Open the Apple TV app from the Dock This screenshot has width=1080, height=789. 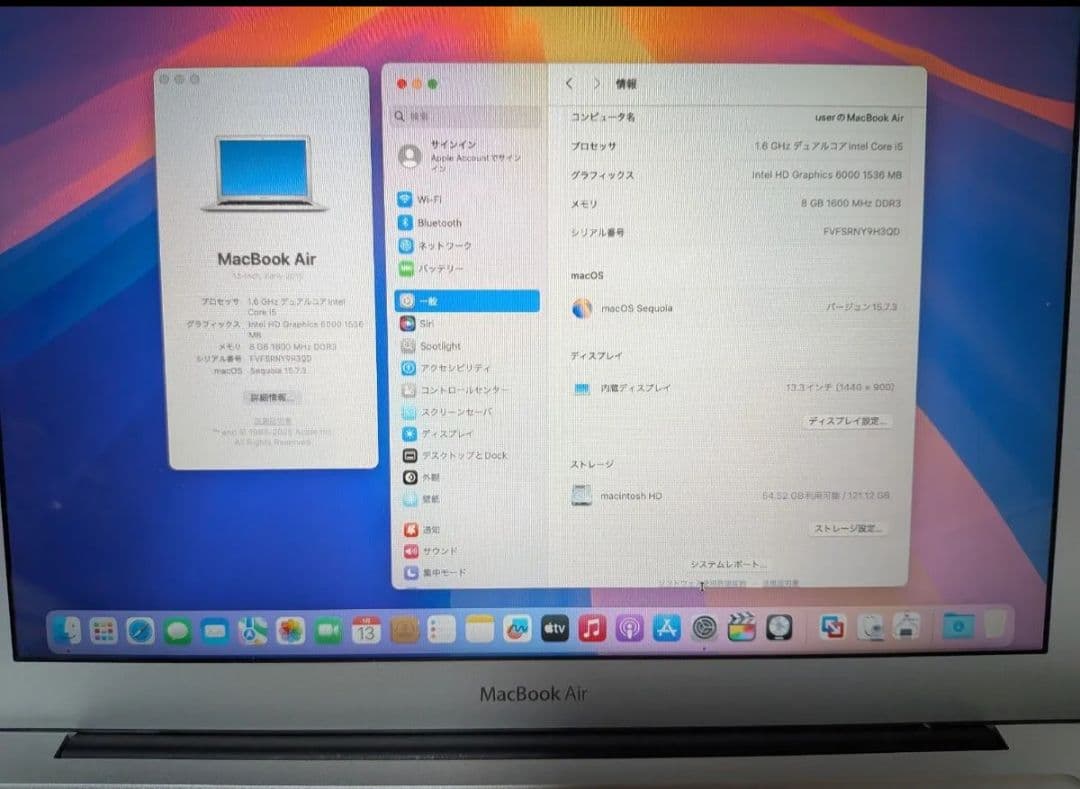coord(554,630)
